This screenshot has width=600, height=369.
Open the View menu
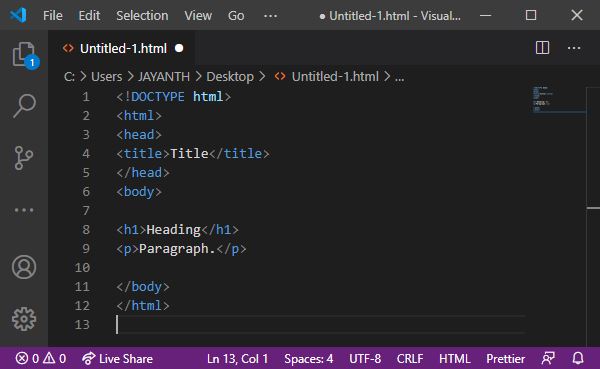(x=198, y=16)
